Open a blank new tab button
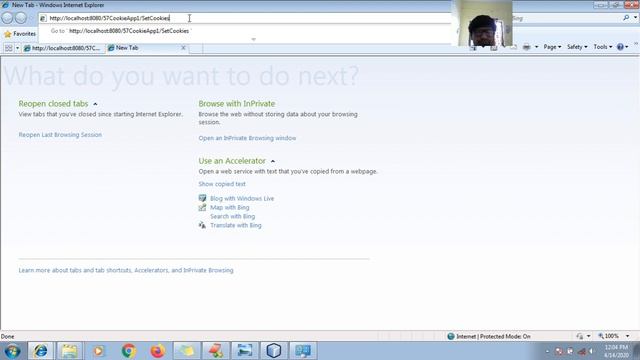 [196, 49]
